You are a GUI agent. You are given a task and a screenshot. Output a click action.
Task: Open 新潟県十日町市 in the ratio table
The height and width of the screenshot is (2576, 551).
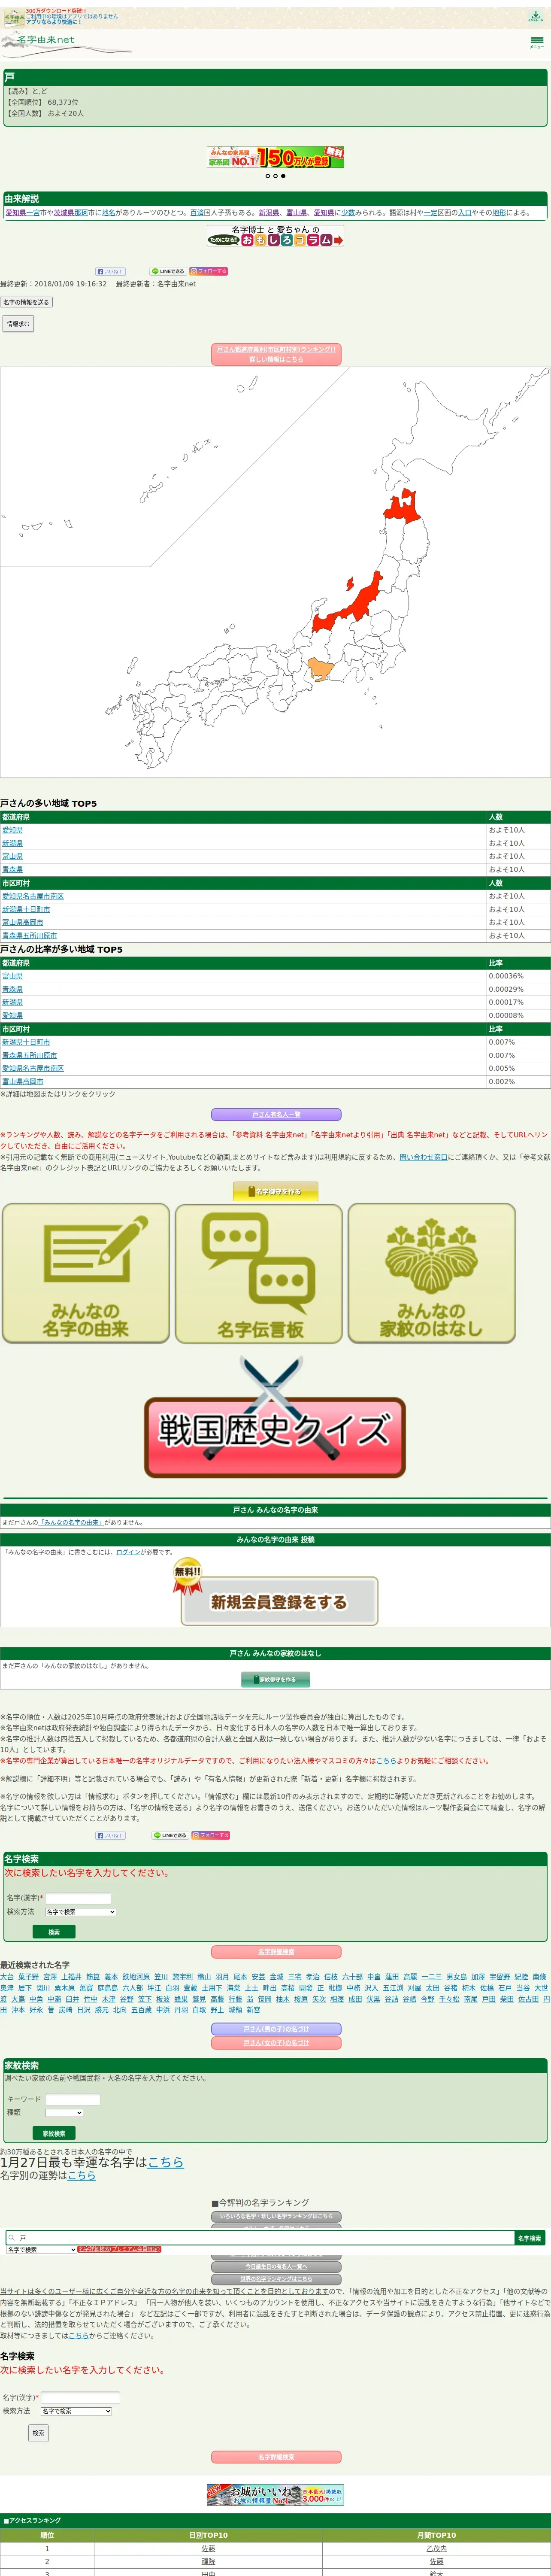click(26, 1042)
